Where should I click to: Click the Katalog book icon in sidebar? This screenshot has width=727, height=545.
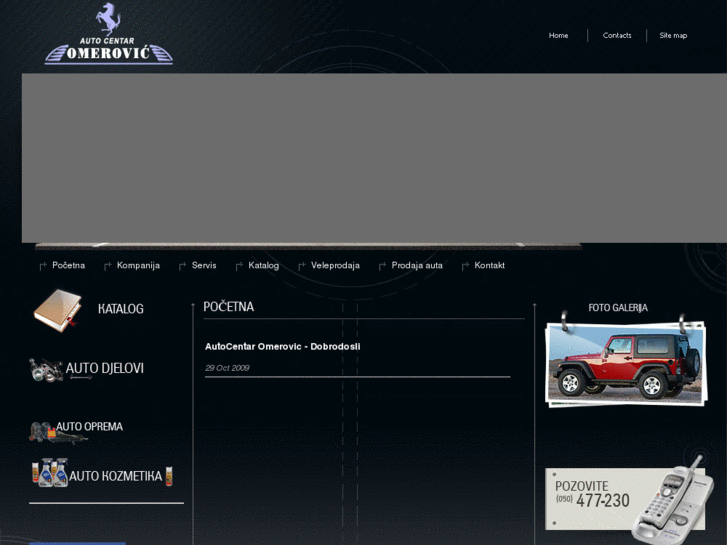[57, 310]
